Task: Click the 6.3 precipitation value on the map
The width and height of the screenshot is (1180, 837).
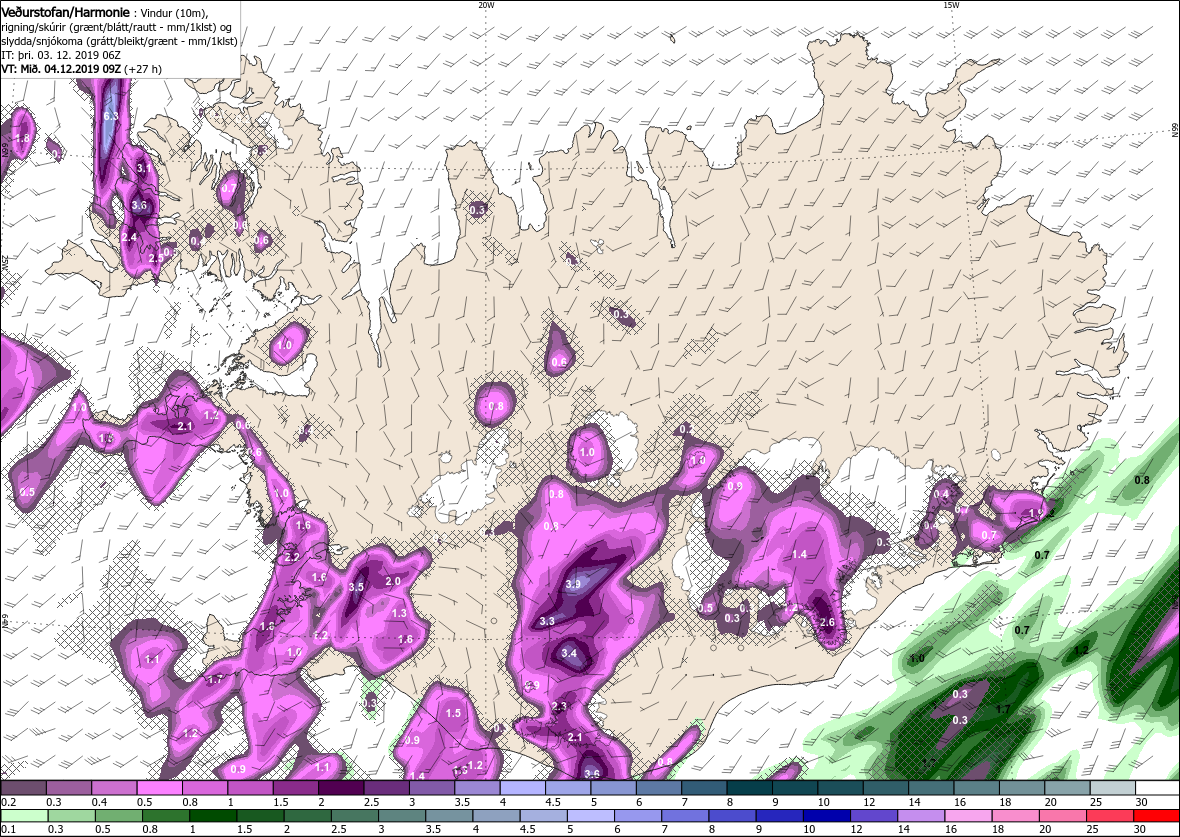Action: click(x=111, y=116)
